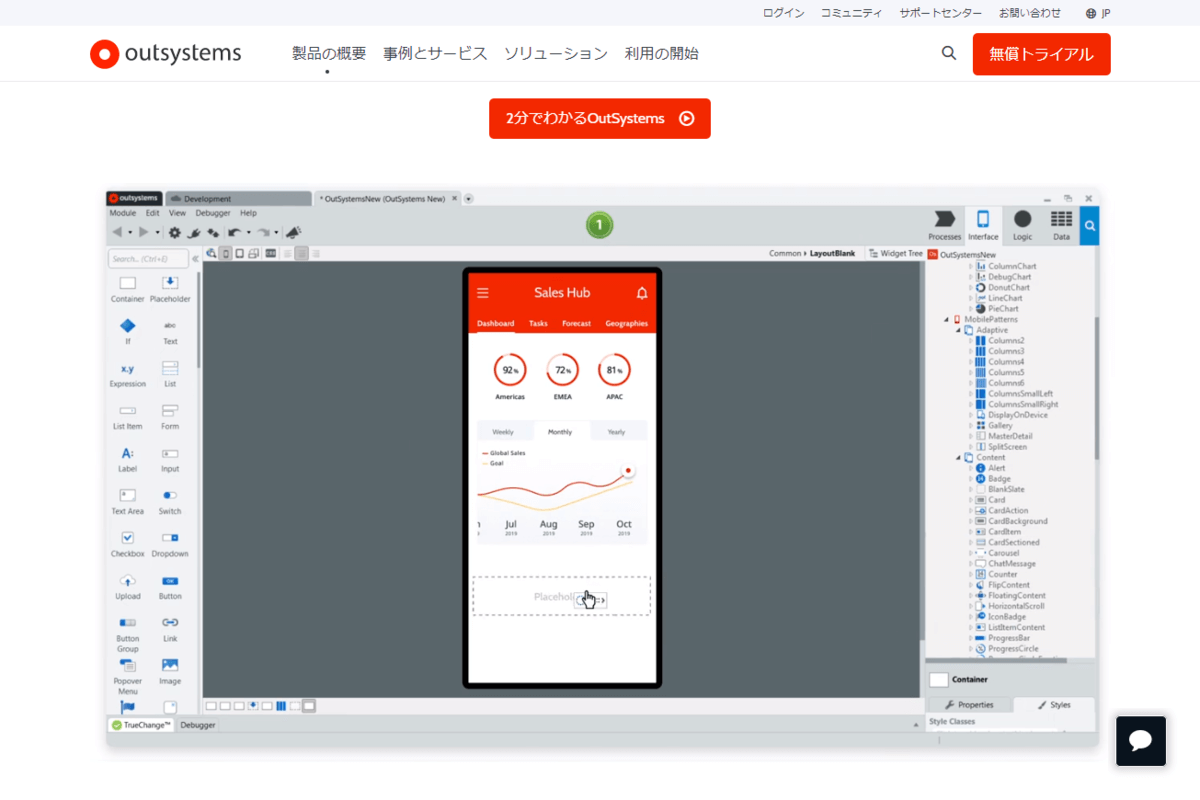Select the Input widget in toolbox
Viewport: 1200px width, 800px height.
click(x=170, y=460)
